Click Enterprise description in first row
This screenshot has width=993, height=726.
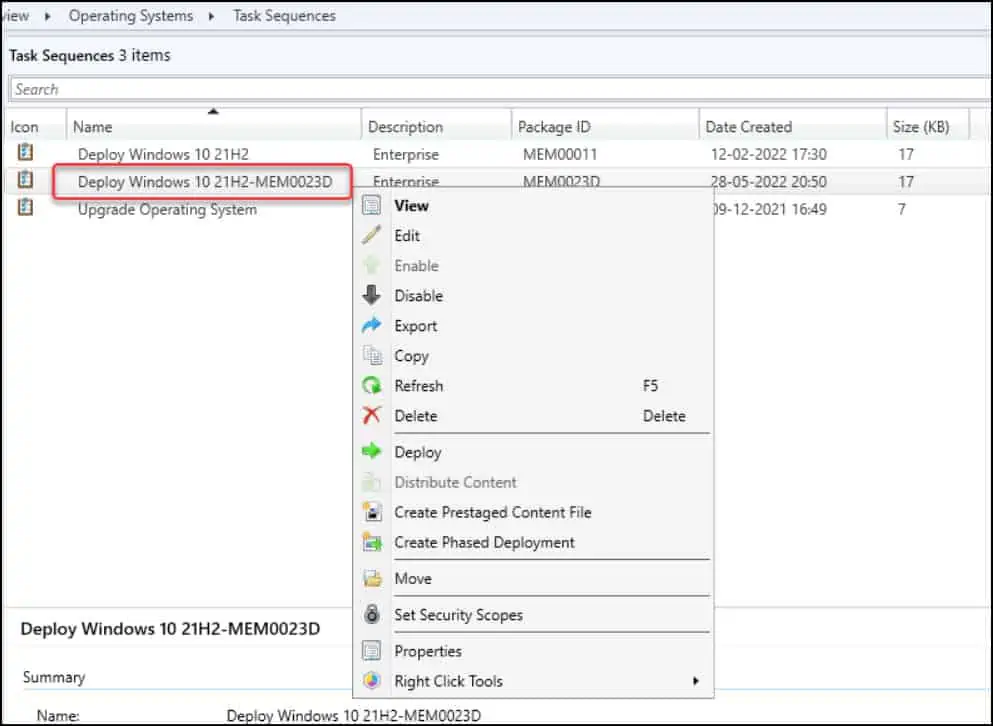coord(406,154)
